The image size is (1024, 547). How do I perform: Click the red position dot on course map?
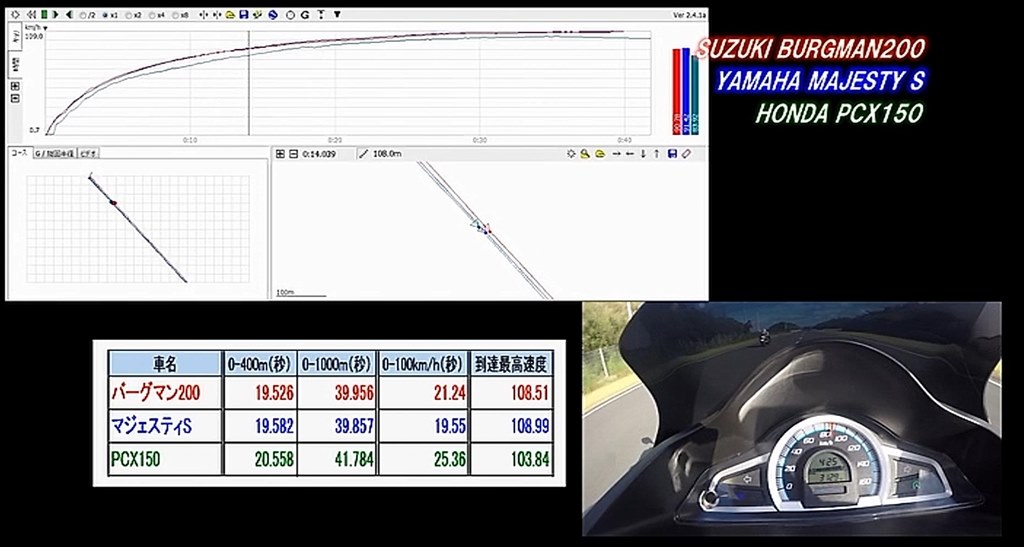113,203
